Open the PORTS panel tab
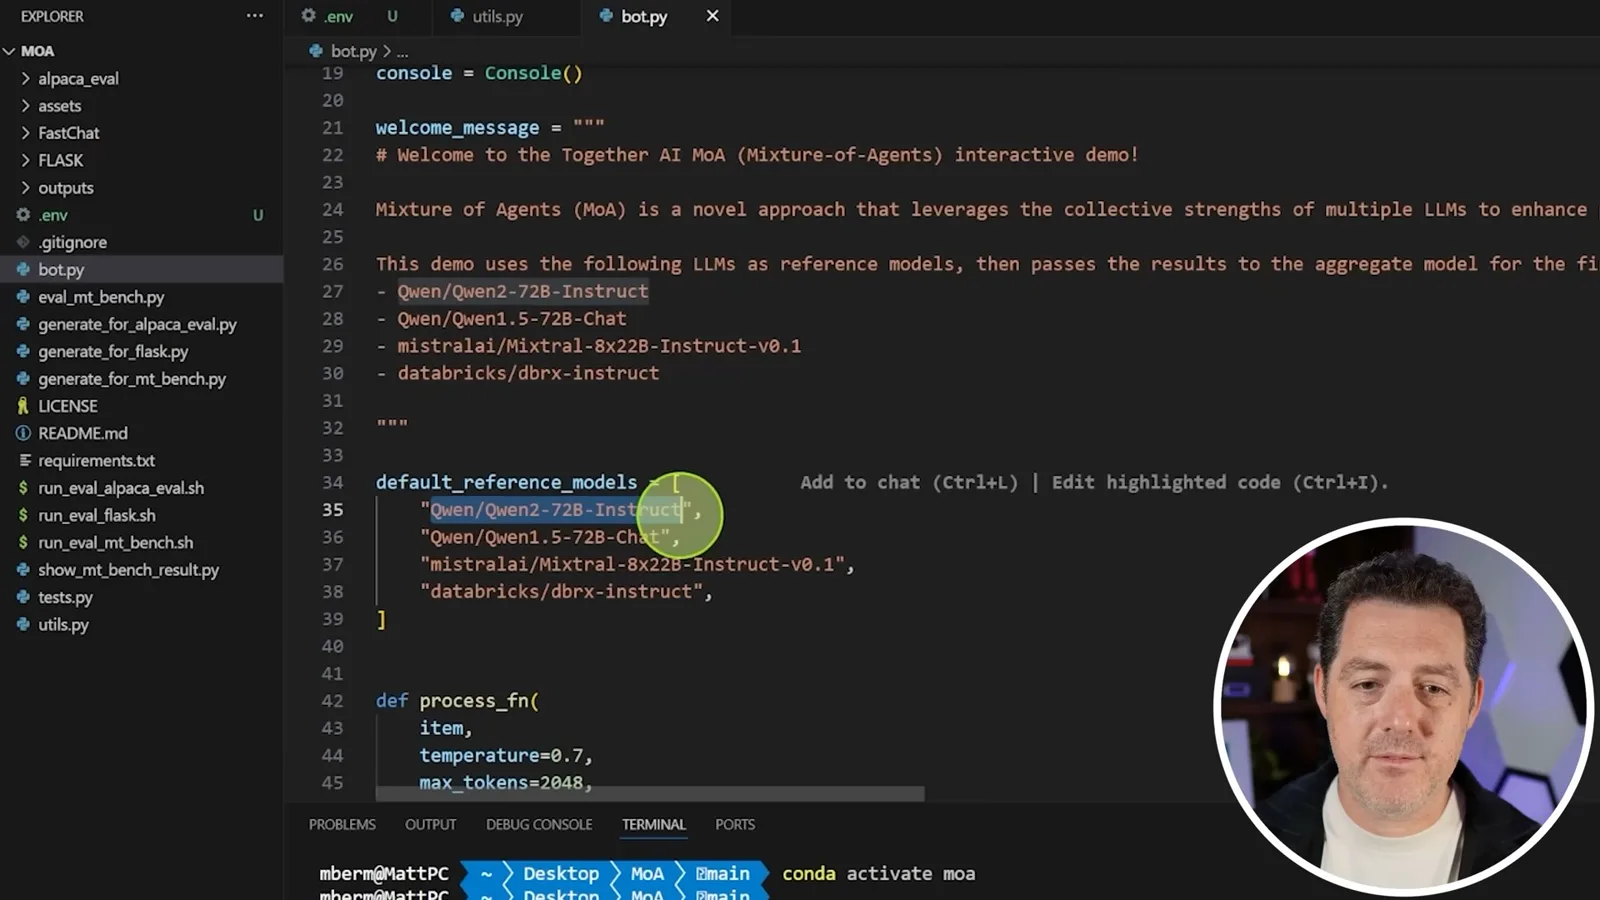Image resolution: width=1600 pixels, height=900 pixels. [735, 825]
